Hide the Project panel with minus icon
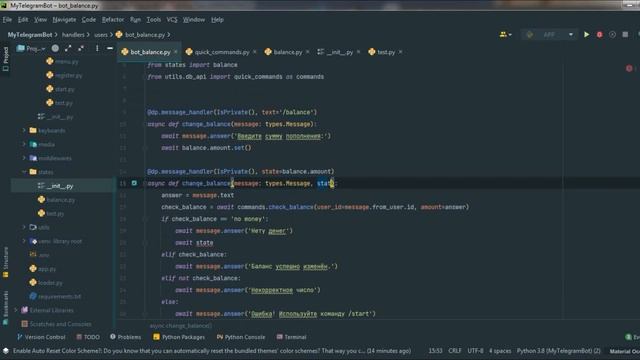This screenshot has height=360, width=640. pos(109,48)
